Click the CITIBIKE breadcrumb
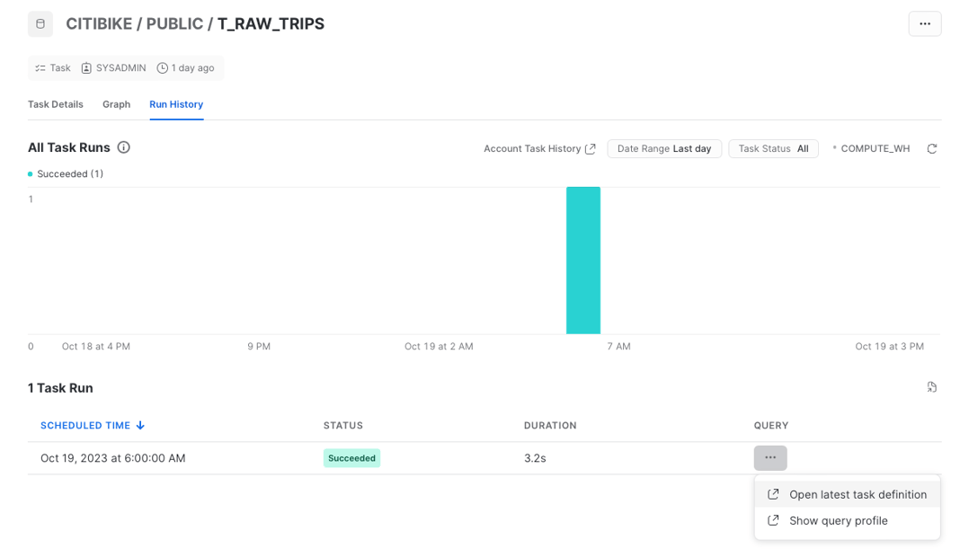Viewport: 960px width, 557px height. pos(99,24)
